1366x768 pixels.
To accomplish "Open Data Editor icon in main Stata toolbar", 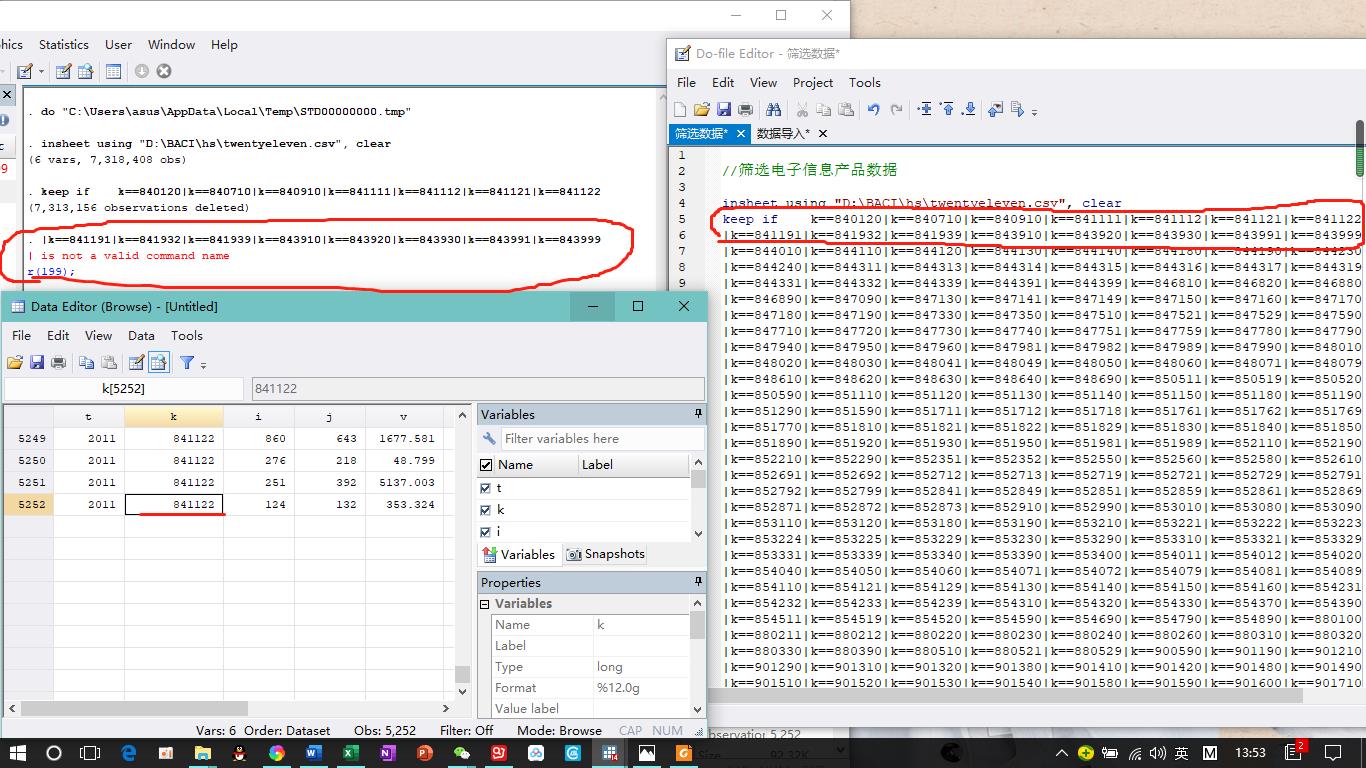I will pyautogui.click(x=63, y=71).
